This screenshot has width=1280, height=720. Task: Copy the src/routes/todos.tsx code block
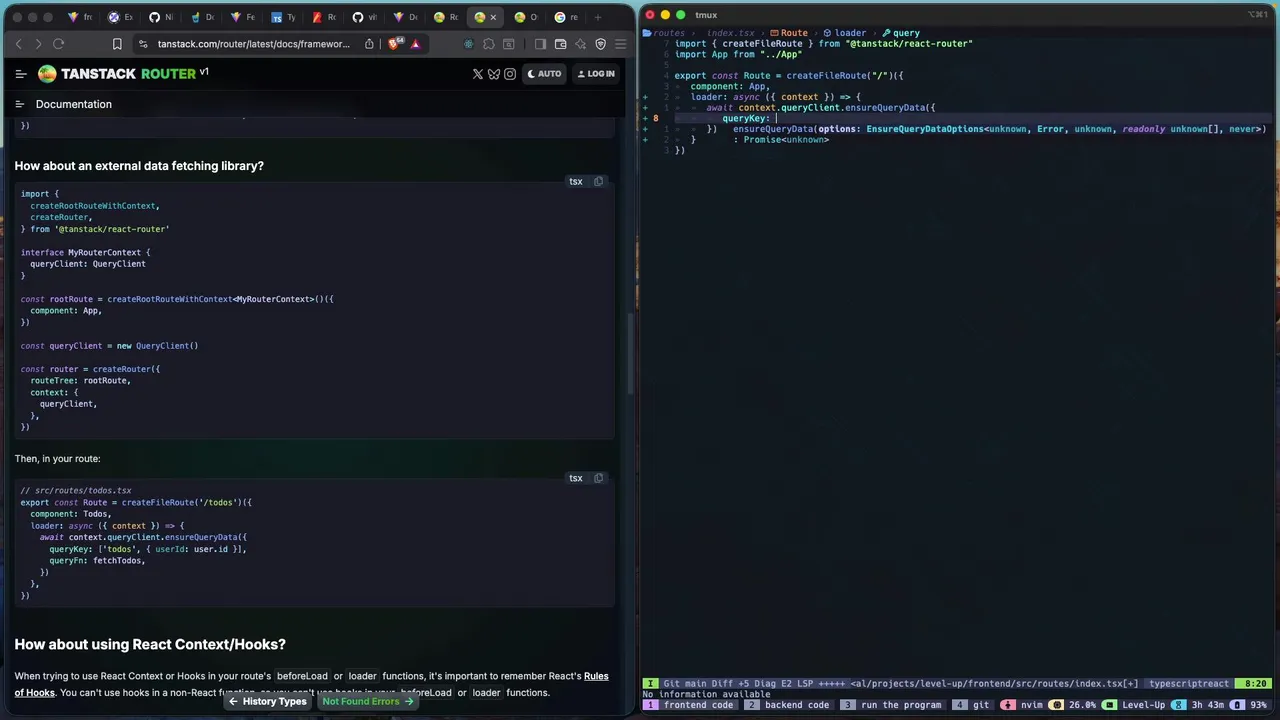click(x=598, y=478)
